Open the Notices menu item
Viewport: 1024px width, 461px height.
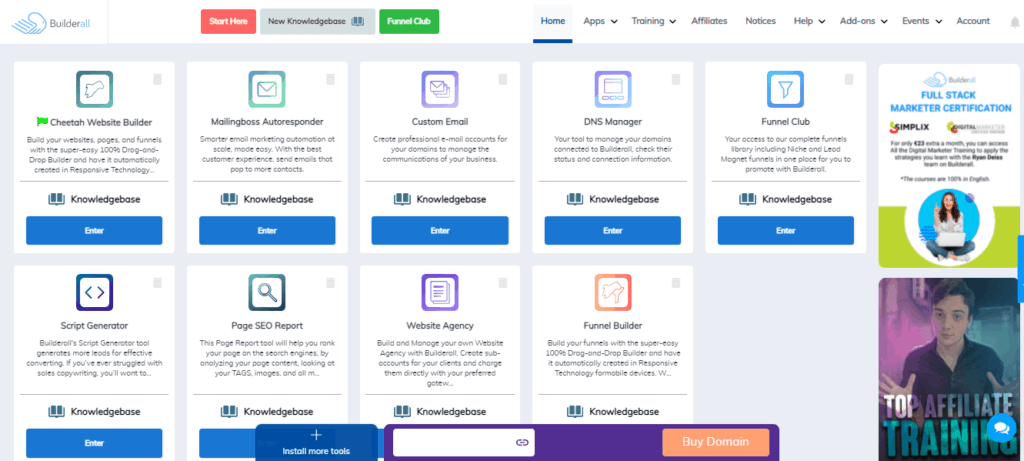tap(760, 21)
